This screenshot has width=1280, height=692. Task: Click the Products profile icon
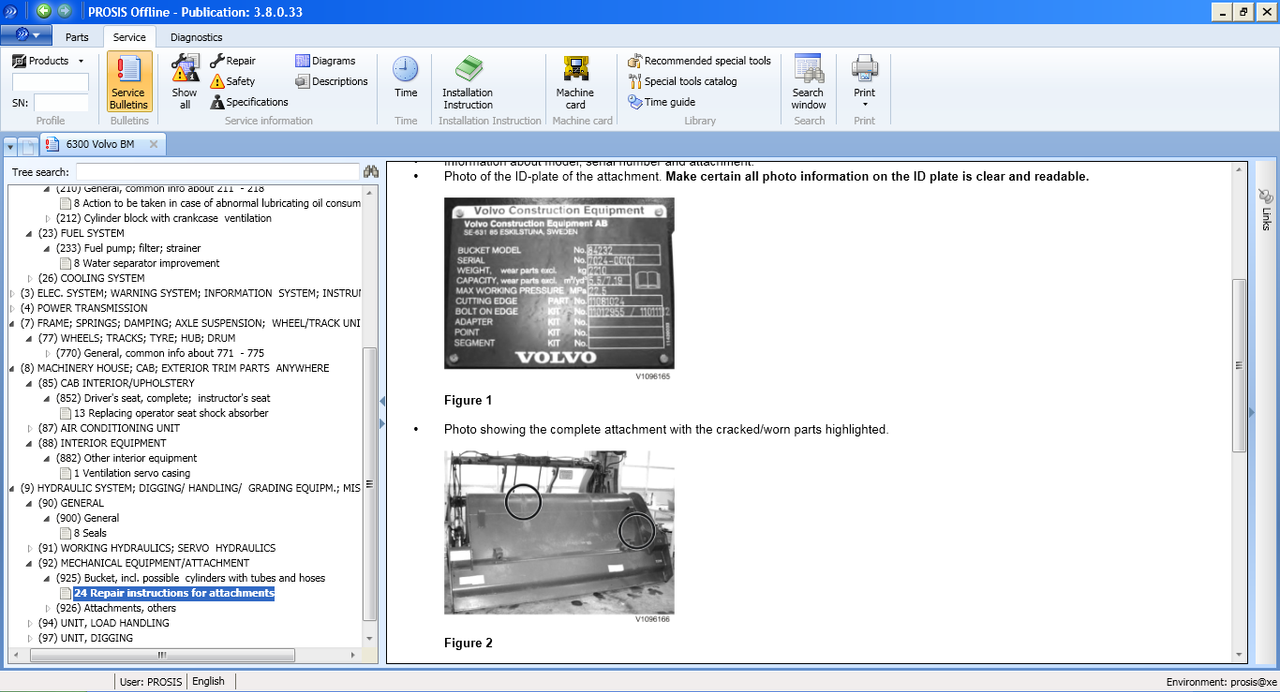[19, 61]
